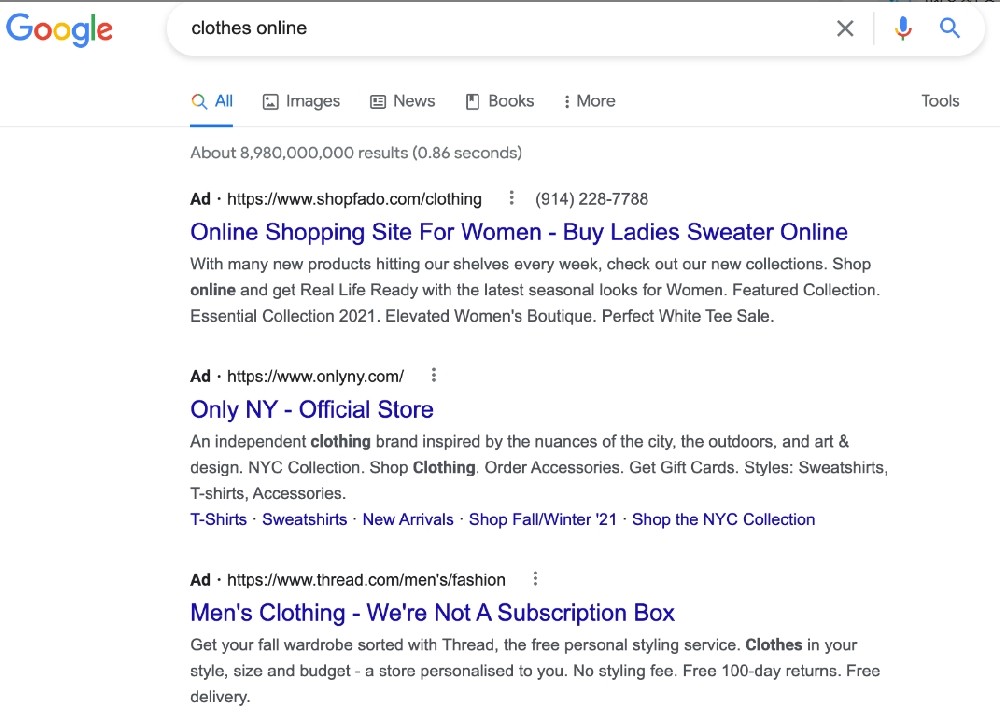Open the Tools options
Screen dimensions: 1000x728
[940, 101]
